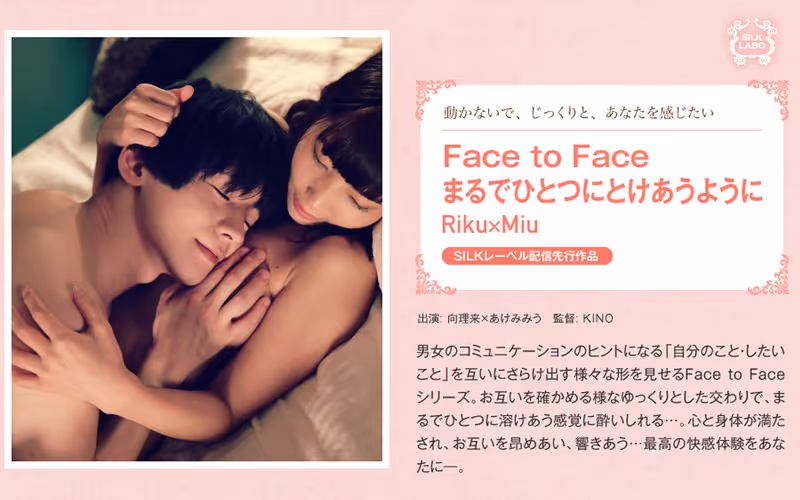Click the divider line under the tagline
Image resolution: width=800 pixels, height=500 pixels.
pos(602,130)
